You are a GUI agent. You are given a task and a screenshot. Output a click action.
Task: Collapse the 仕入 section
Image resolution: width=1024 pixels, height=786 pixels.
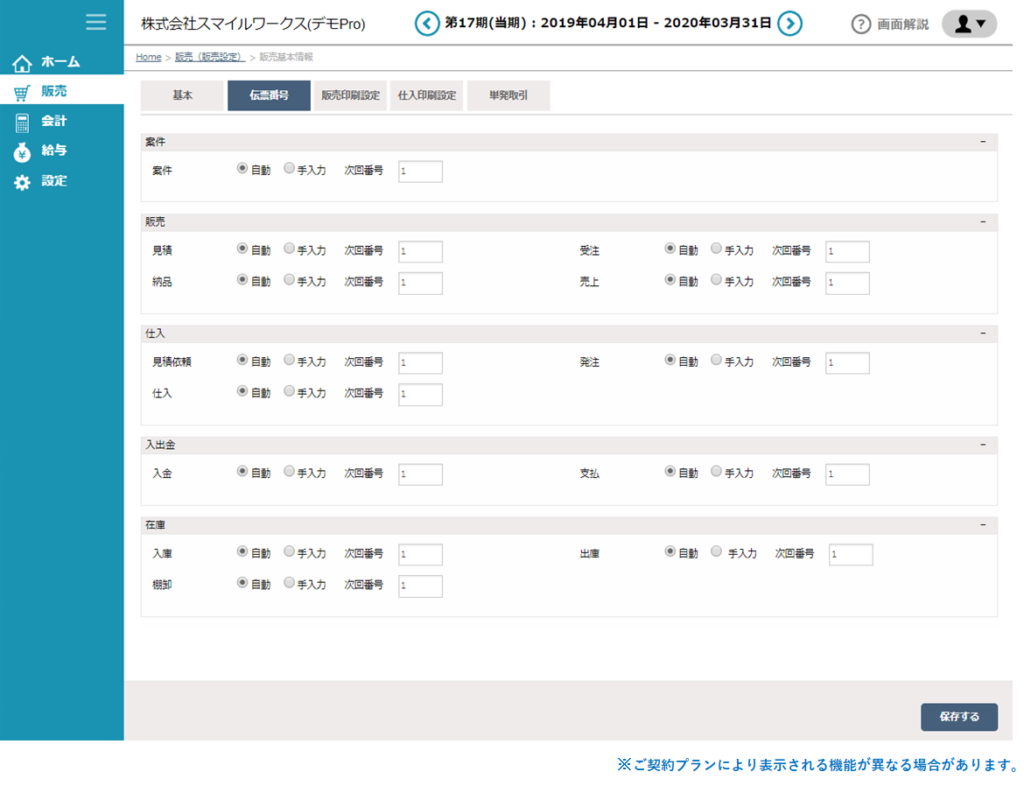[983, 333]
